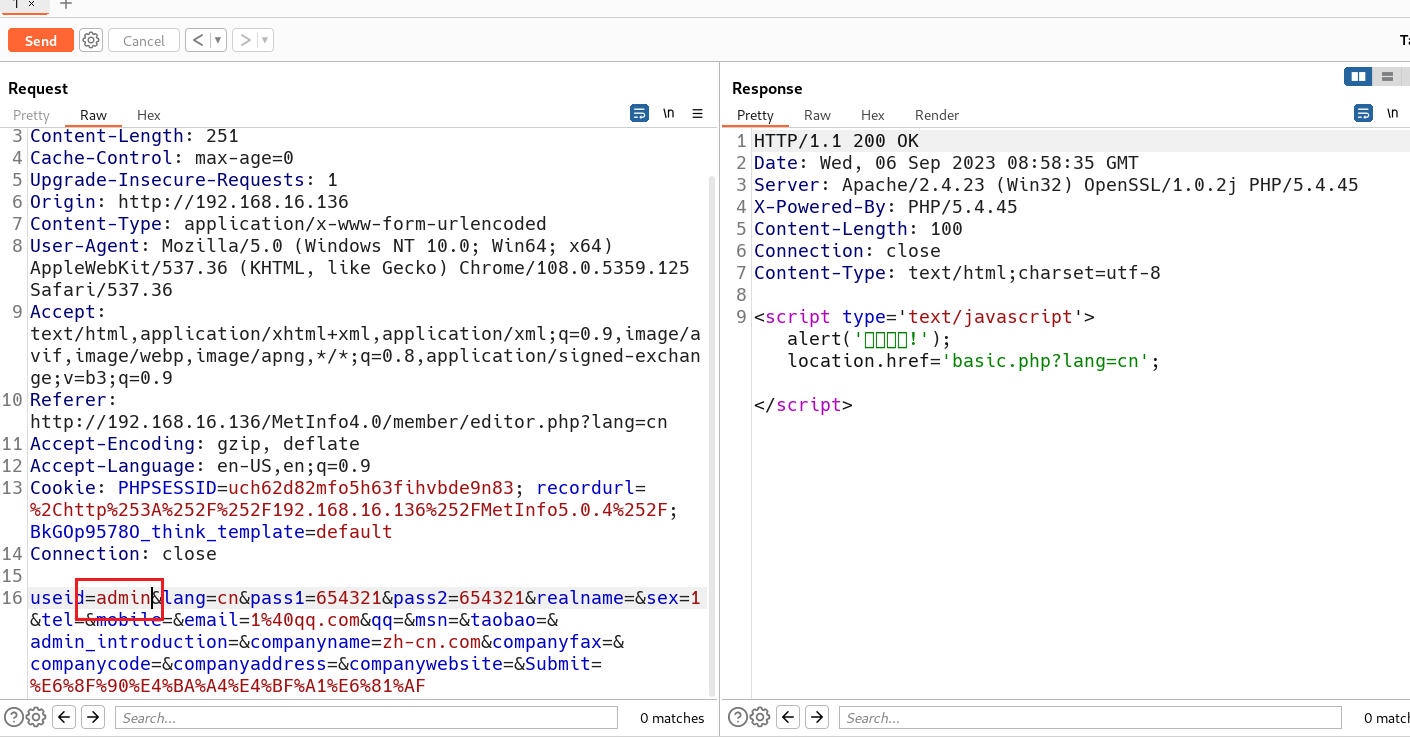Click 'X-Powered-By: PHP/5.4.45' response header
This screenshot has height=737, width=1410.
(885, 207)
